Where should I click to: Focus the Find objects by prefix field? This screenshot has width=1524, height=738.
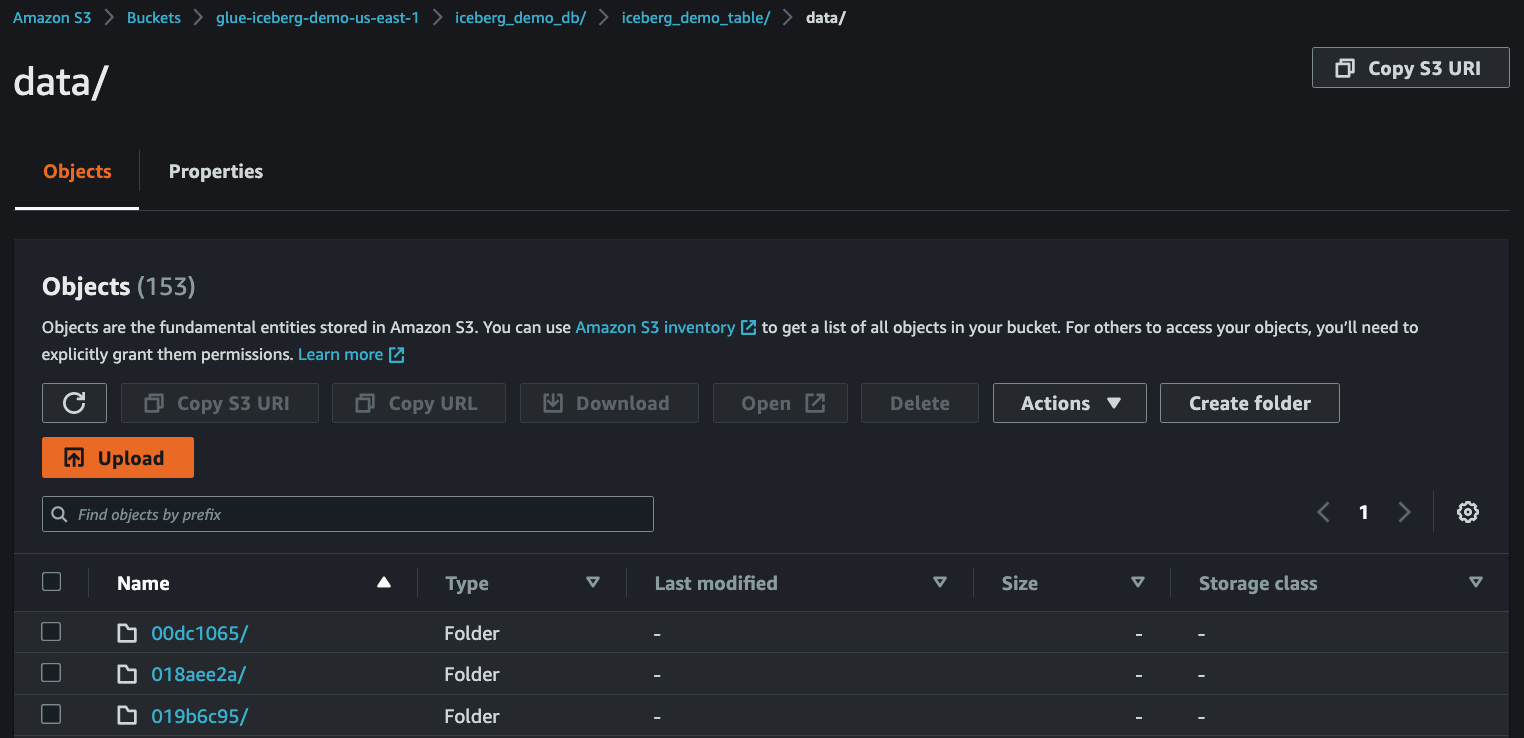[x=347, y=514]
